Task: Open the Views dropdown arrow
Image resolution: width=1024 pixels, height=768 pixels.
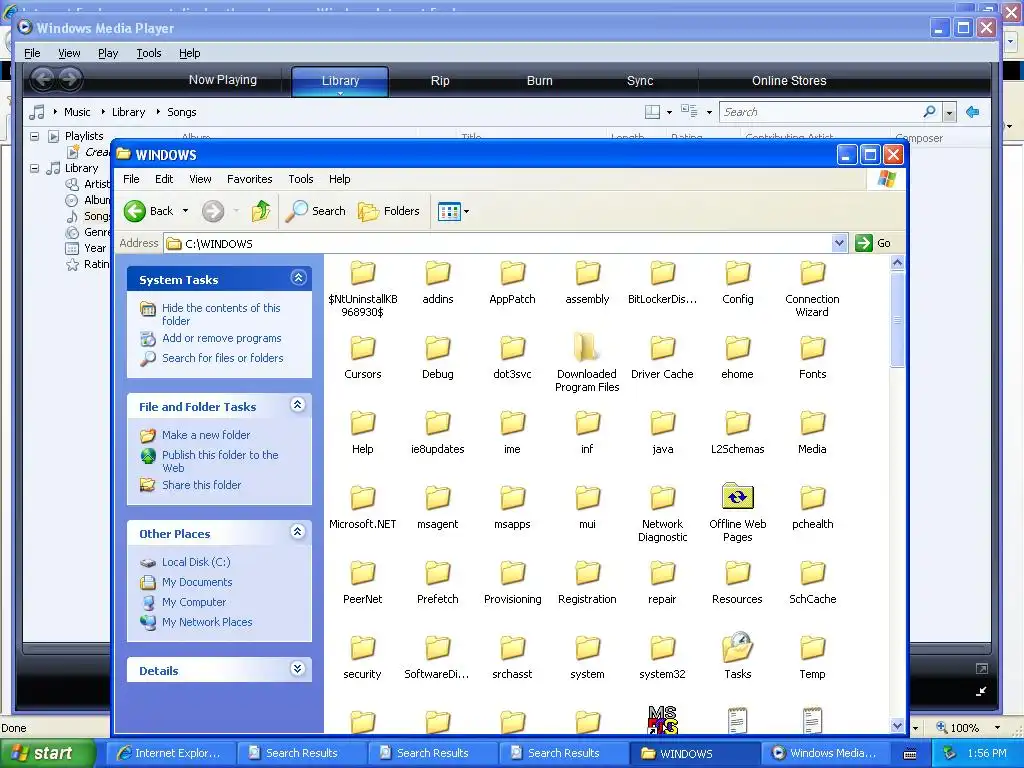Action: click(466, 212)
